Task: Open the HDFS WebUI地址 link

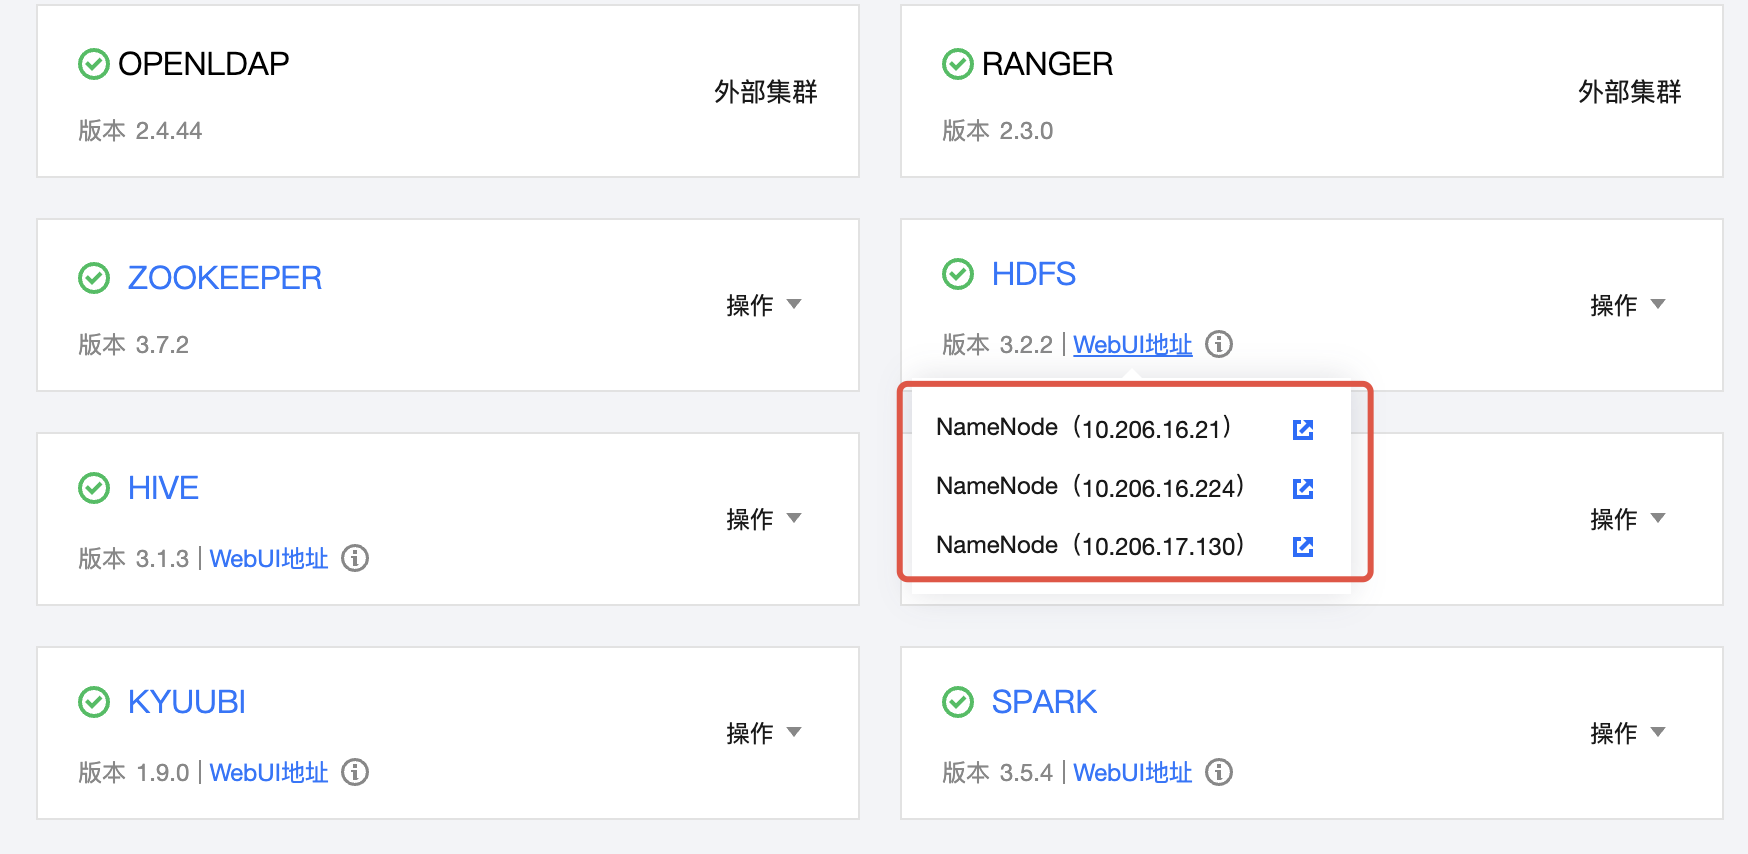Action: pos(1132,345)
